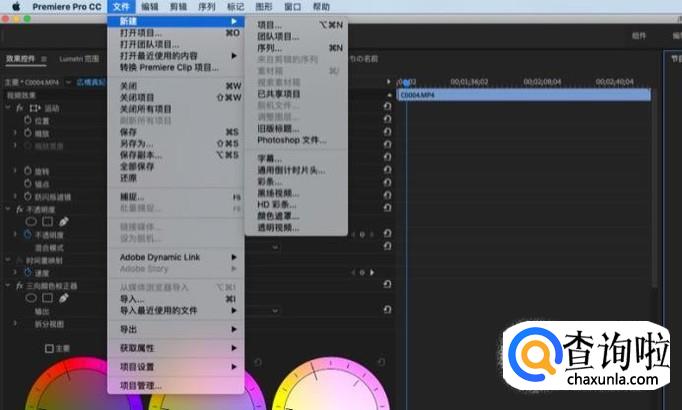Toggle the 速度 stopwatch animation icon
The height and width of the screenshot is (410, 682).
click(27, 272)
